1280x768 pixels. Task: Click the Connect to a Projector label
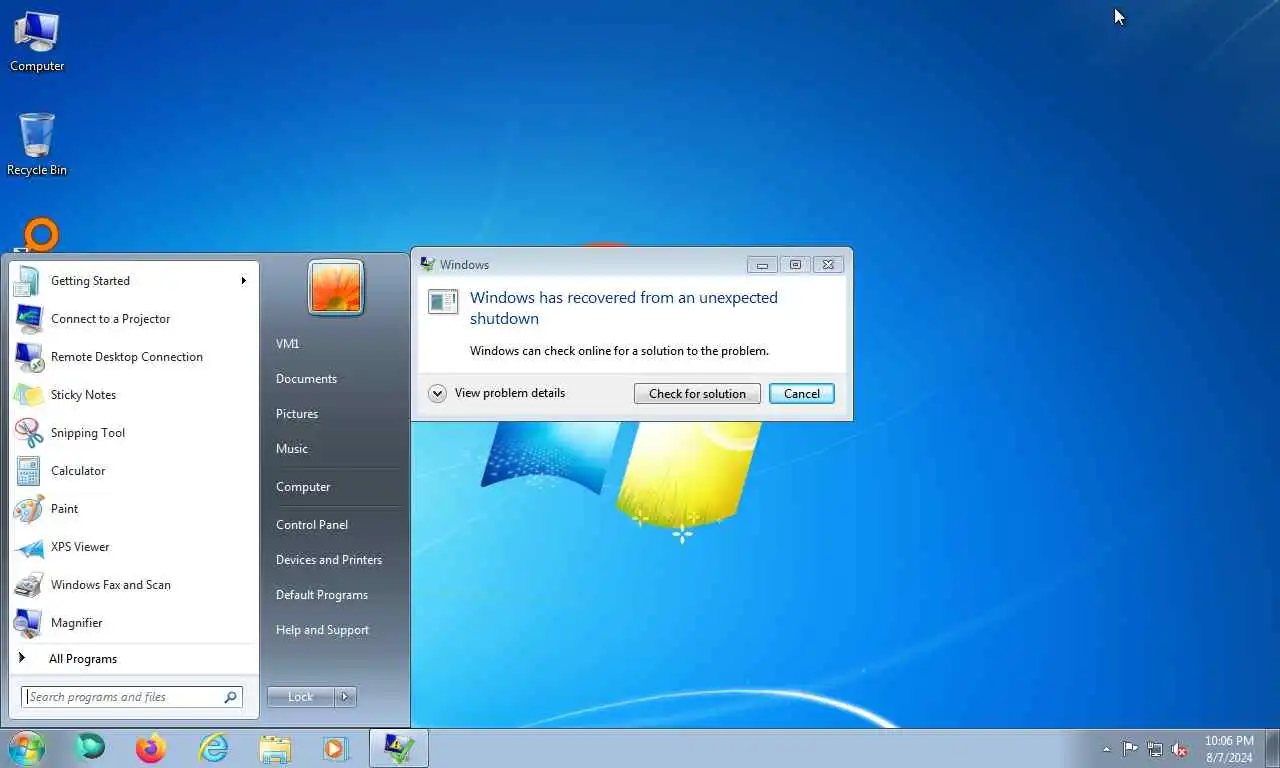(x=111, y=319)
